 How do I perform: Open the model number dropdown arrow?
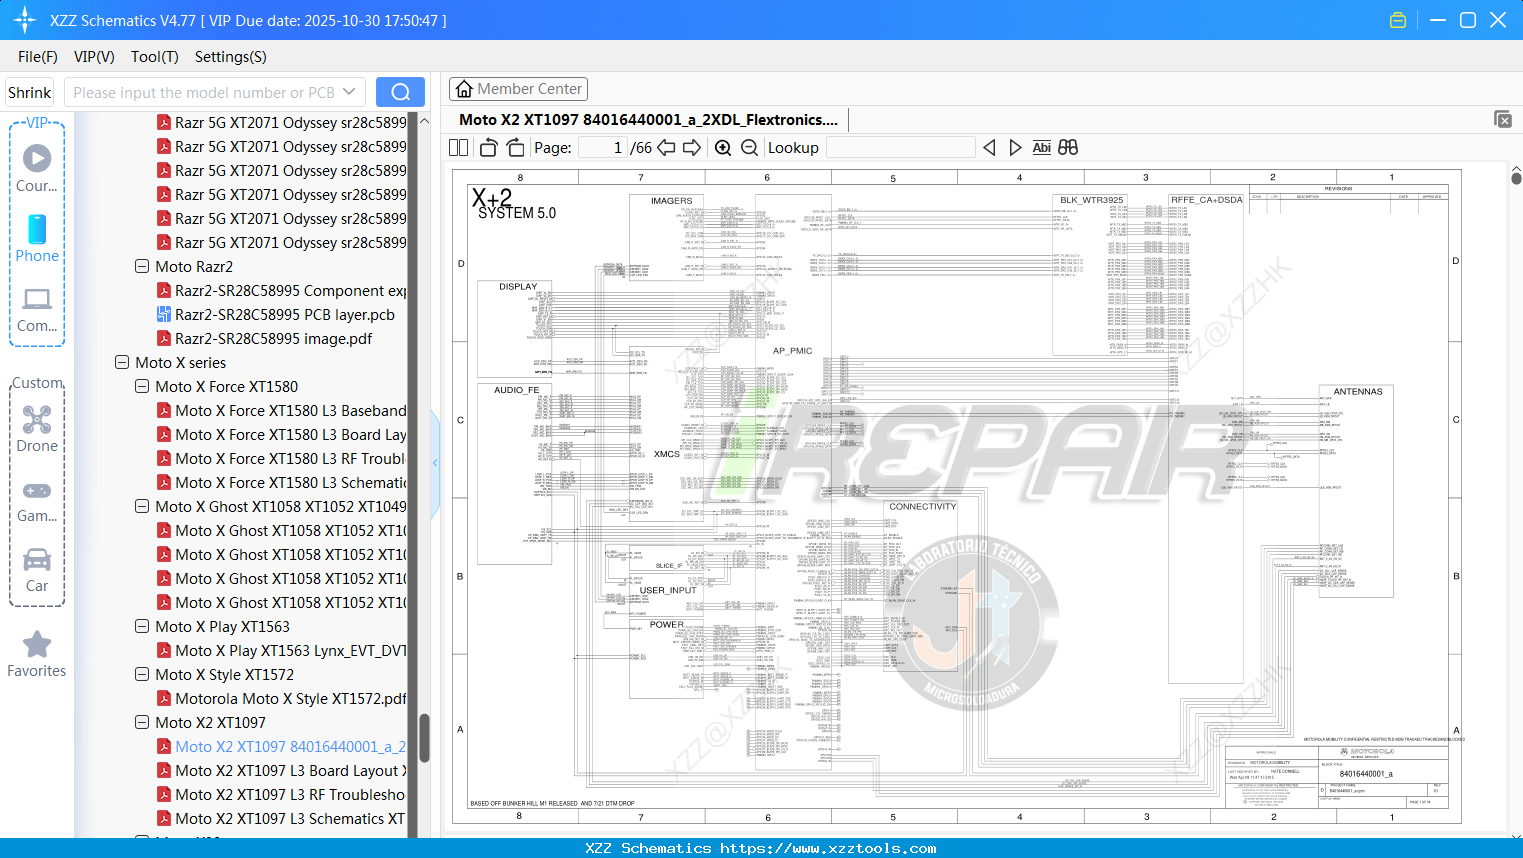pos(349,92)
